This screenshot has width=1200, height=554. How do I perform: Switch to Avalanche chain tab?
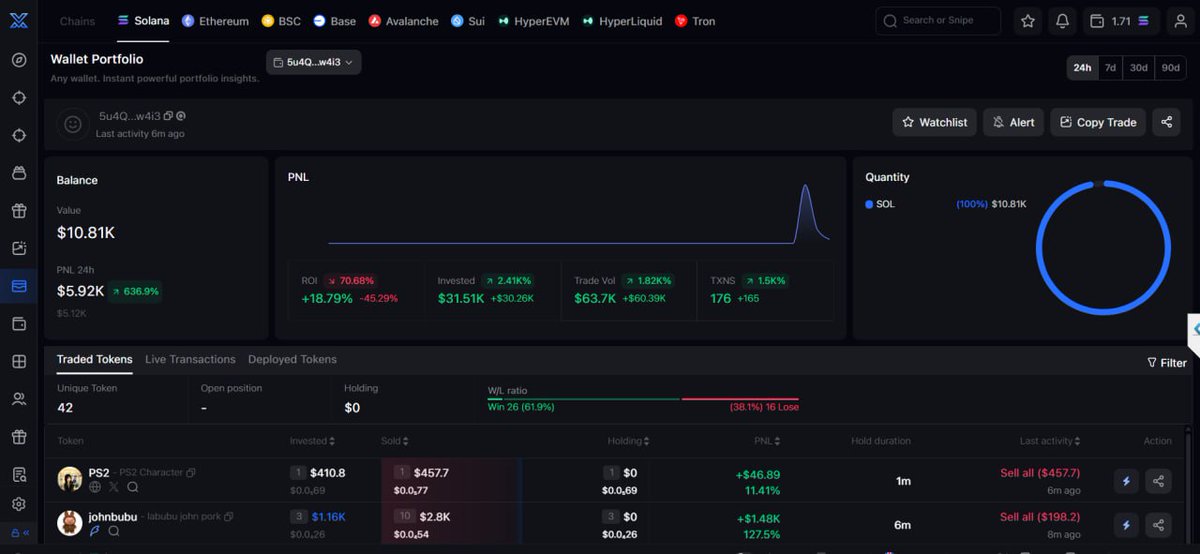[x=403, y=21]
